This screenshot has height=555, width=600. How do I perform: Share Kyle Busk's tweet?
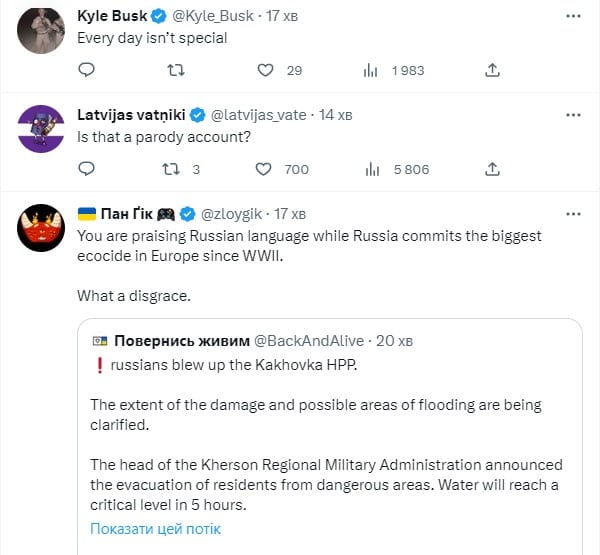click(x=492, y=70)
